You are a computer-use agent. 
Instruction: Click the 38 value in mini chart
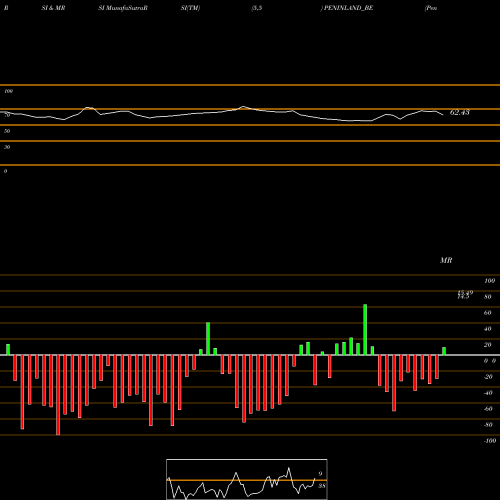click(322, 486)
